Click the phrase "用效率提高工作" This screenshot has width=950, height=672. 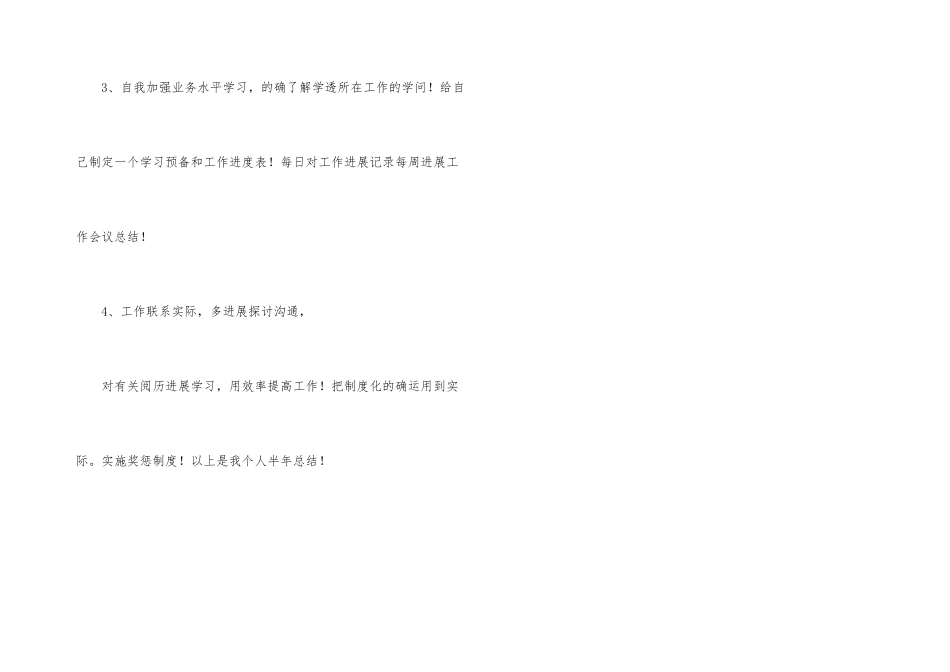[273, 387]
